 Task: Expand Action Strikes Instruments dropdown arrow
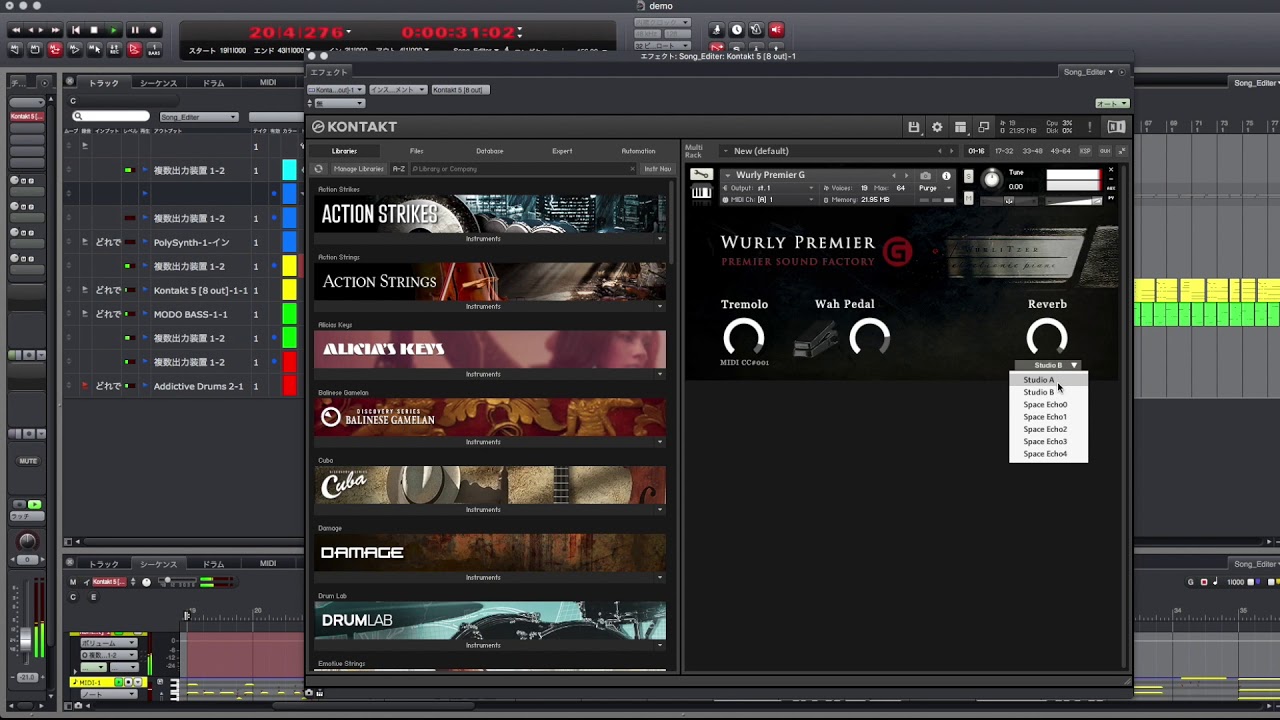(660, 239)
